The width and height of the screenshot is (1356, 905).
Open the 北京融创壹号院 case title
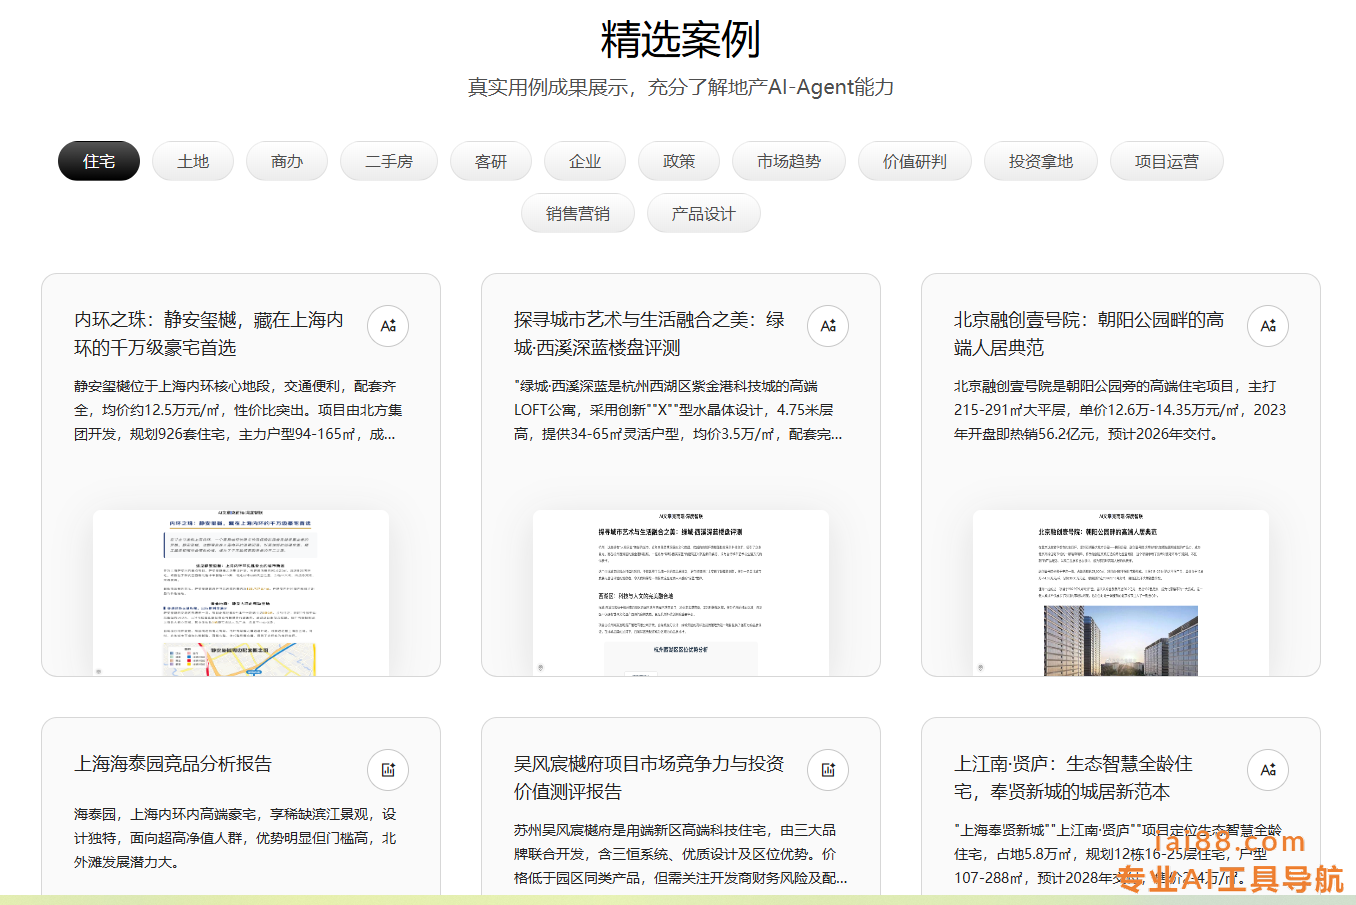pos(1089,334)
